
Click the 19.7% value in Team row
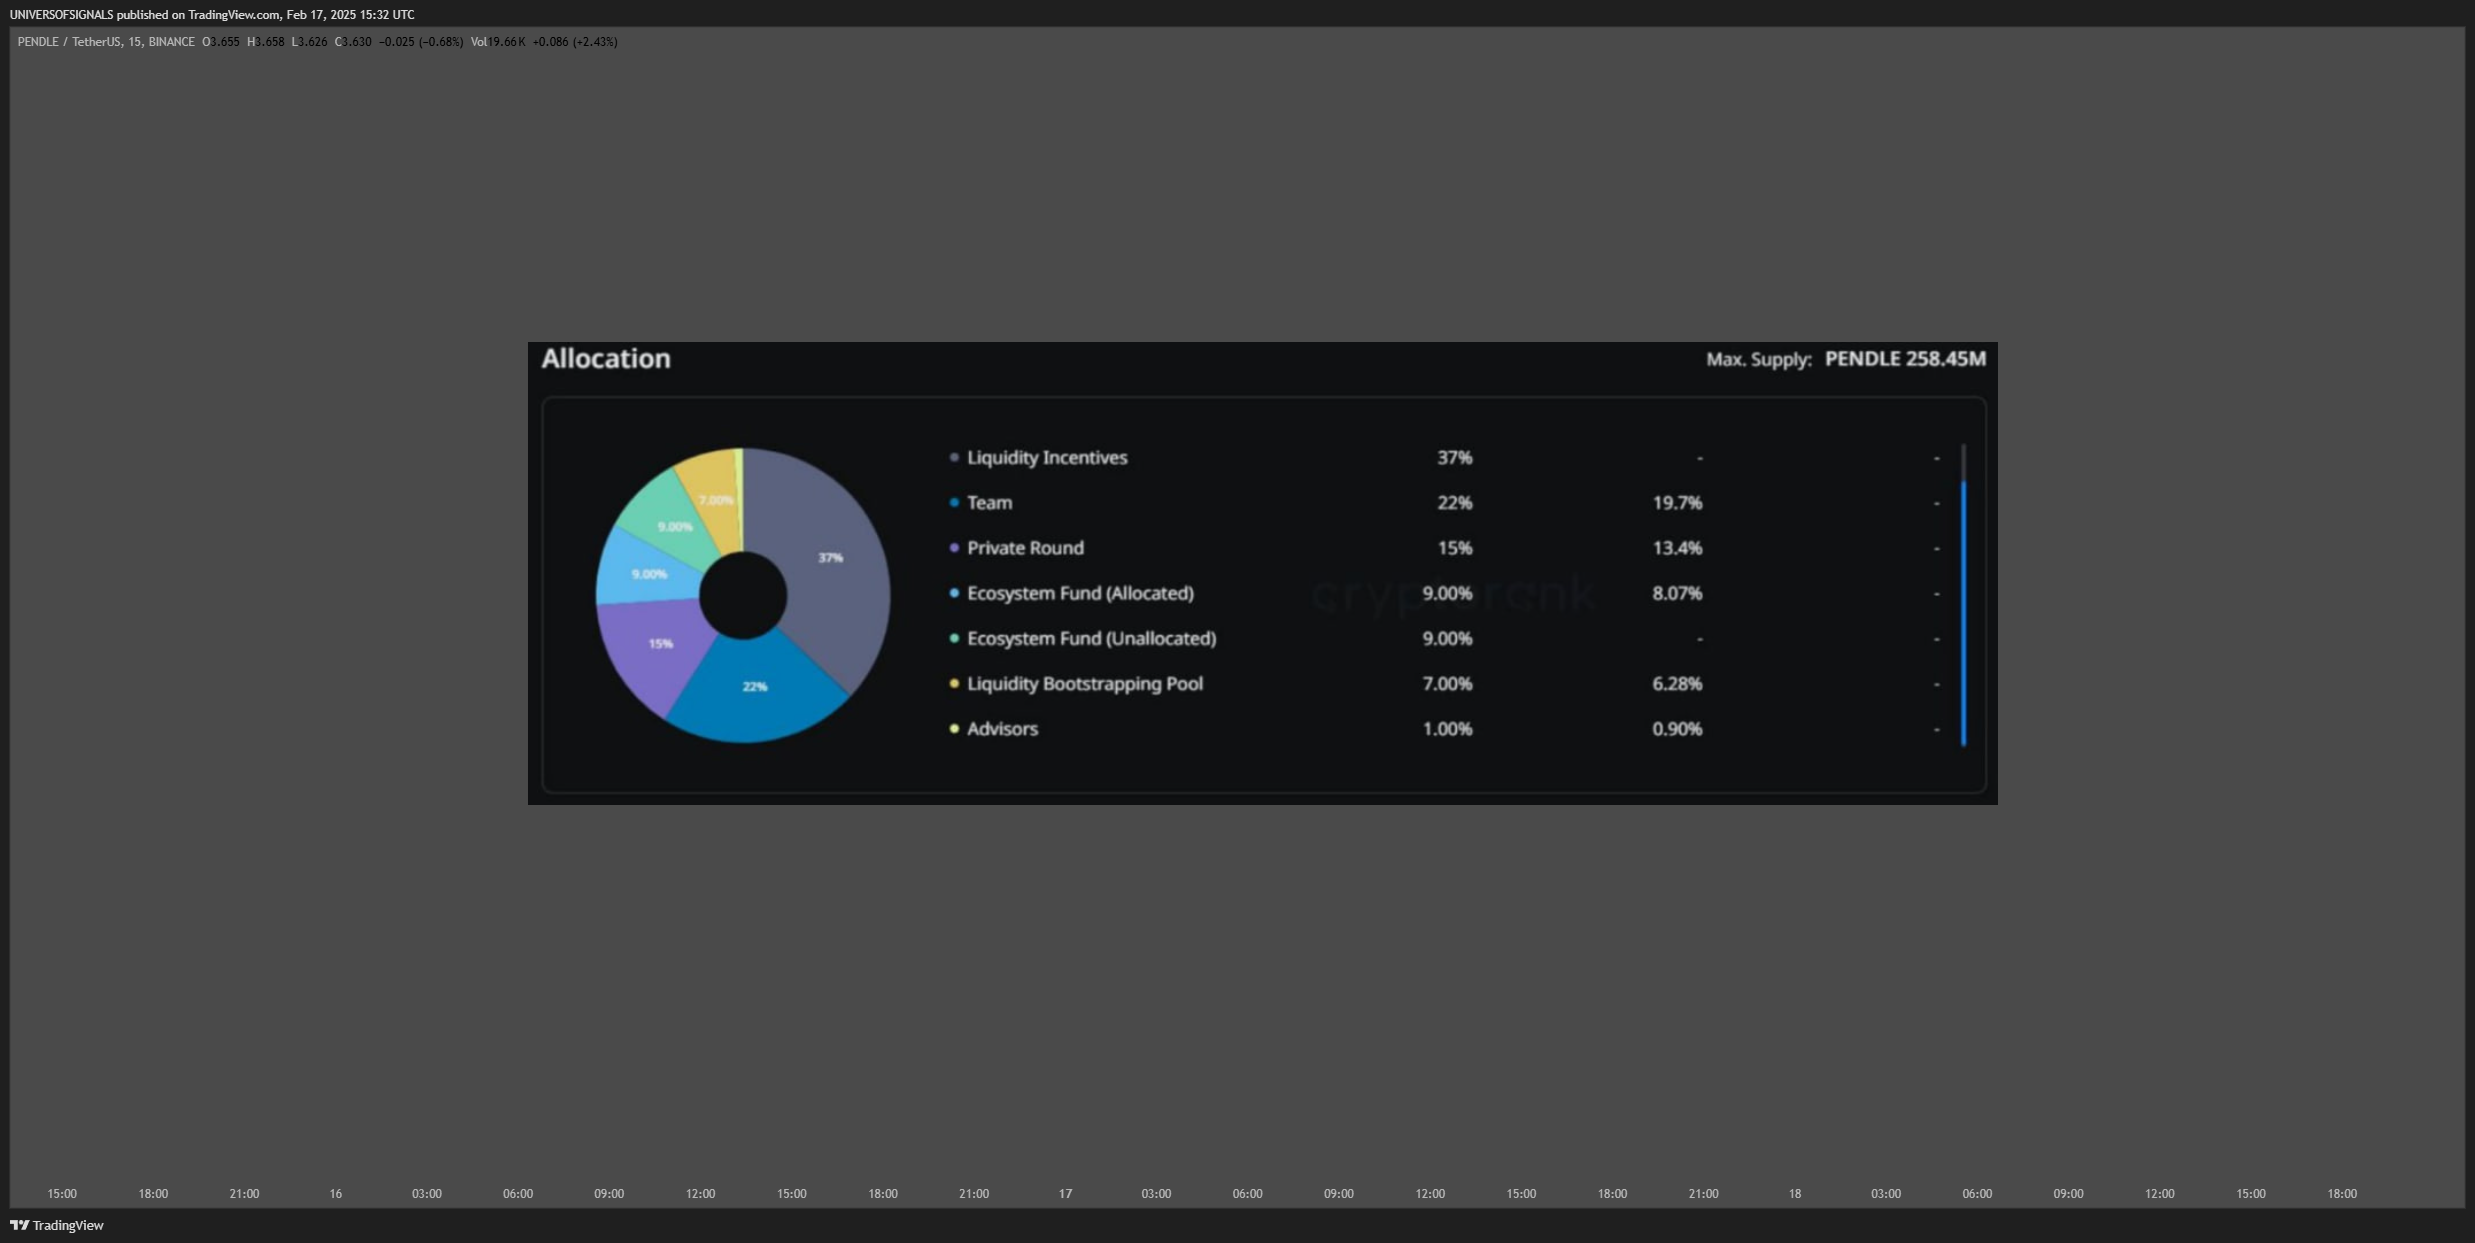(x=1677, y=502)
